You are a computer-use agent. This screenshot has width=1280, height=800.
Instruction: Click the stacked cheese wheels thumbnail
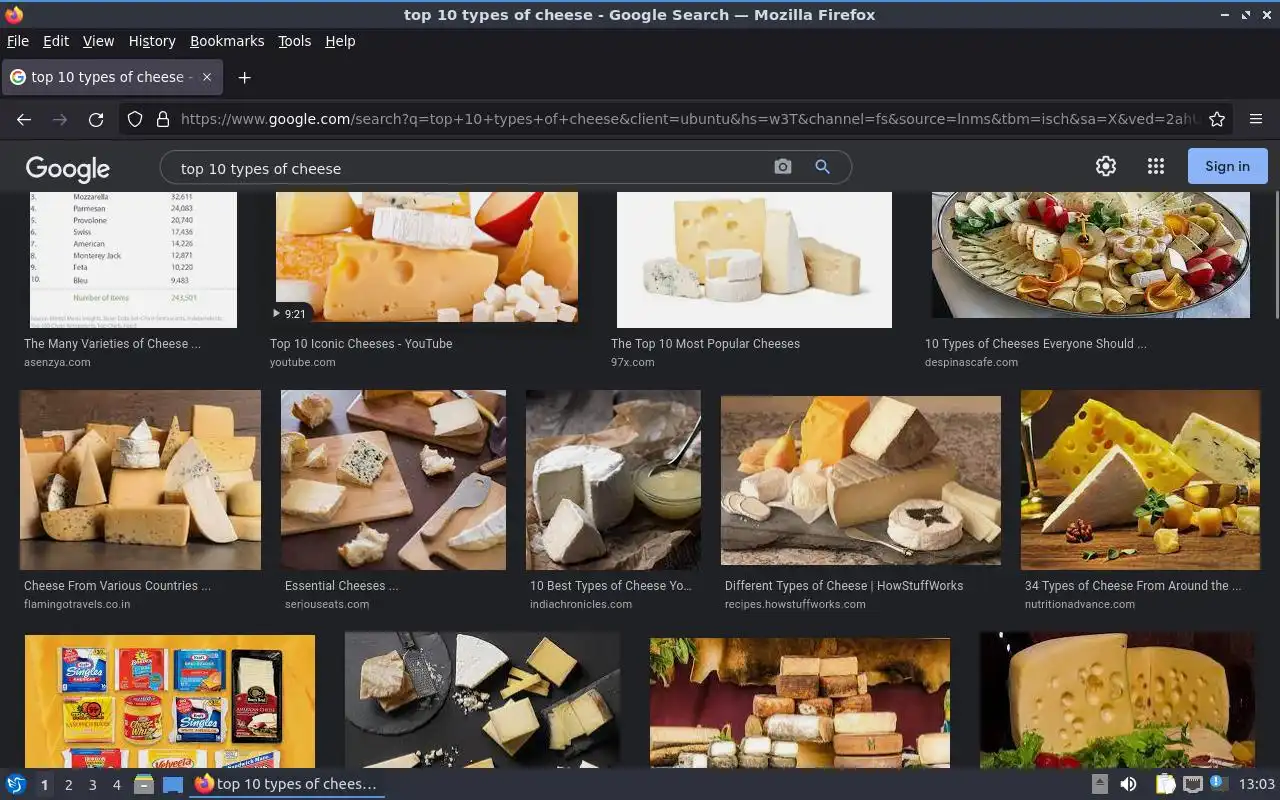[x=800, y=703]
